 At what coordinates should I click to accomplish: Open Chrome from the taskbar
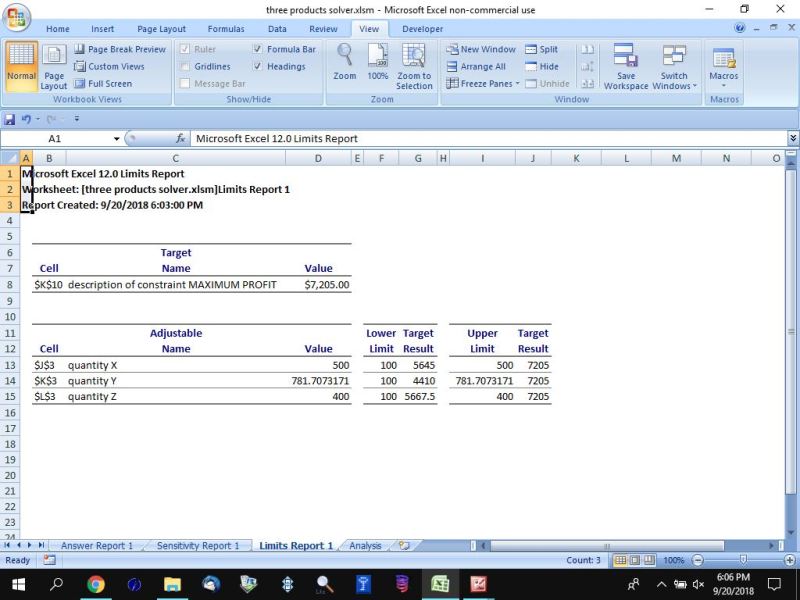95,584
